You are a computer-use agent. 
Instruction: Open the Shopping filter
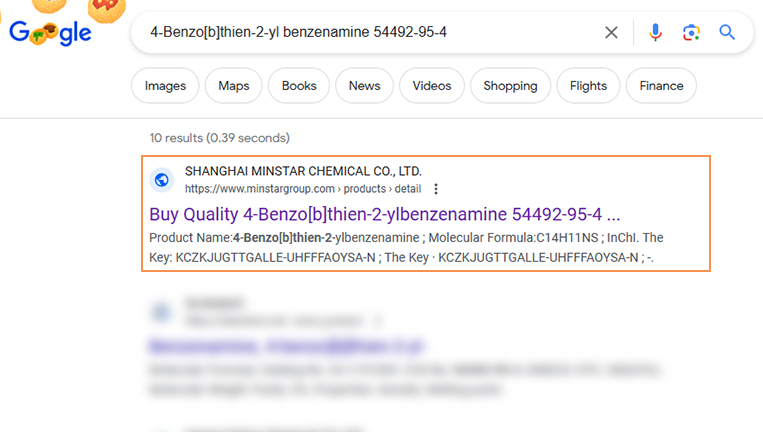tap(510, 86)
